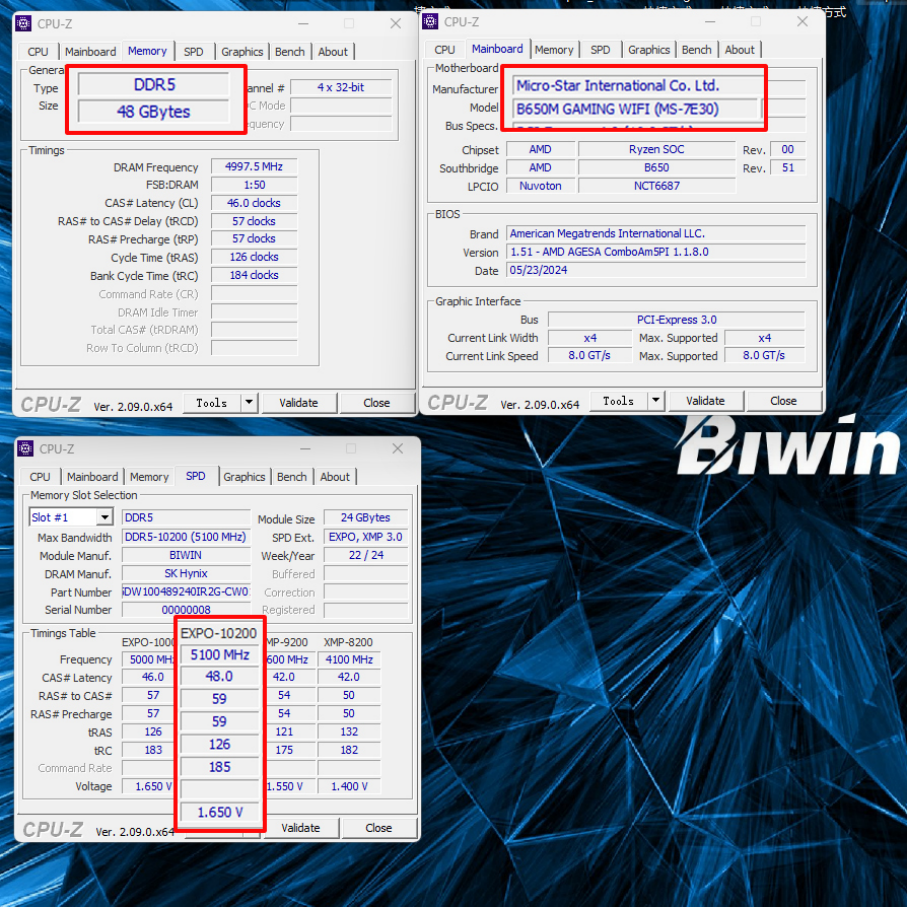
Task: Click the BIOS date 05/23/2024 field
Action: (x=656, y=270)
